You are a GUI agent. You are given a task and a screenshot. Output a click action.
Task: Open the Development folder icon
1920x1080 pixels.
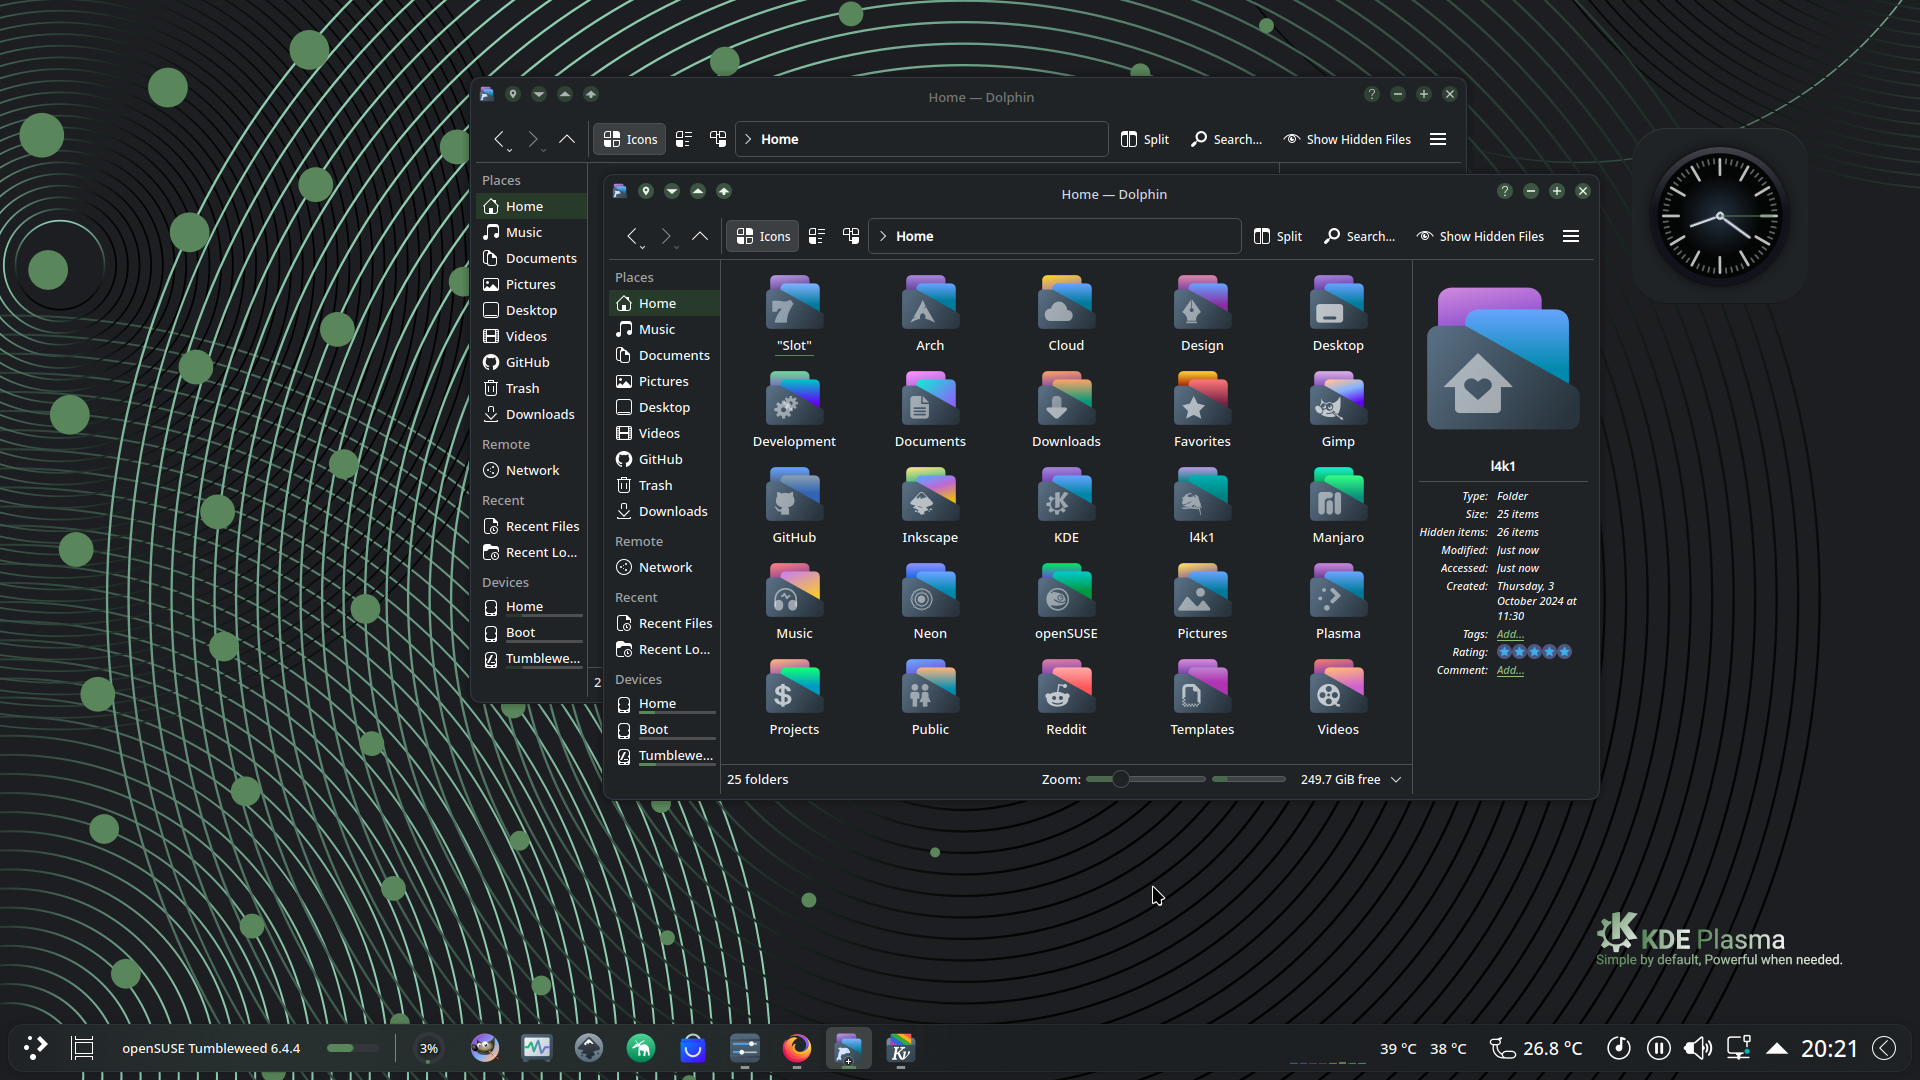pyautogui.click(x=794, y=399)
